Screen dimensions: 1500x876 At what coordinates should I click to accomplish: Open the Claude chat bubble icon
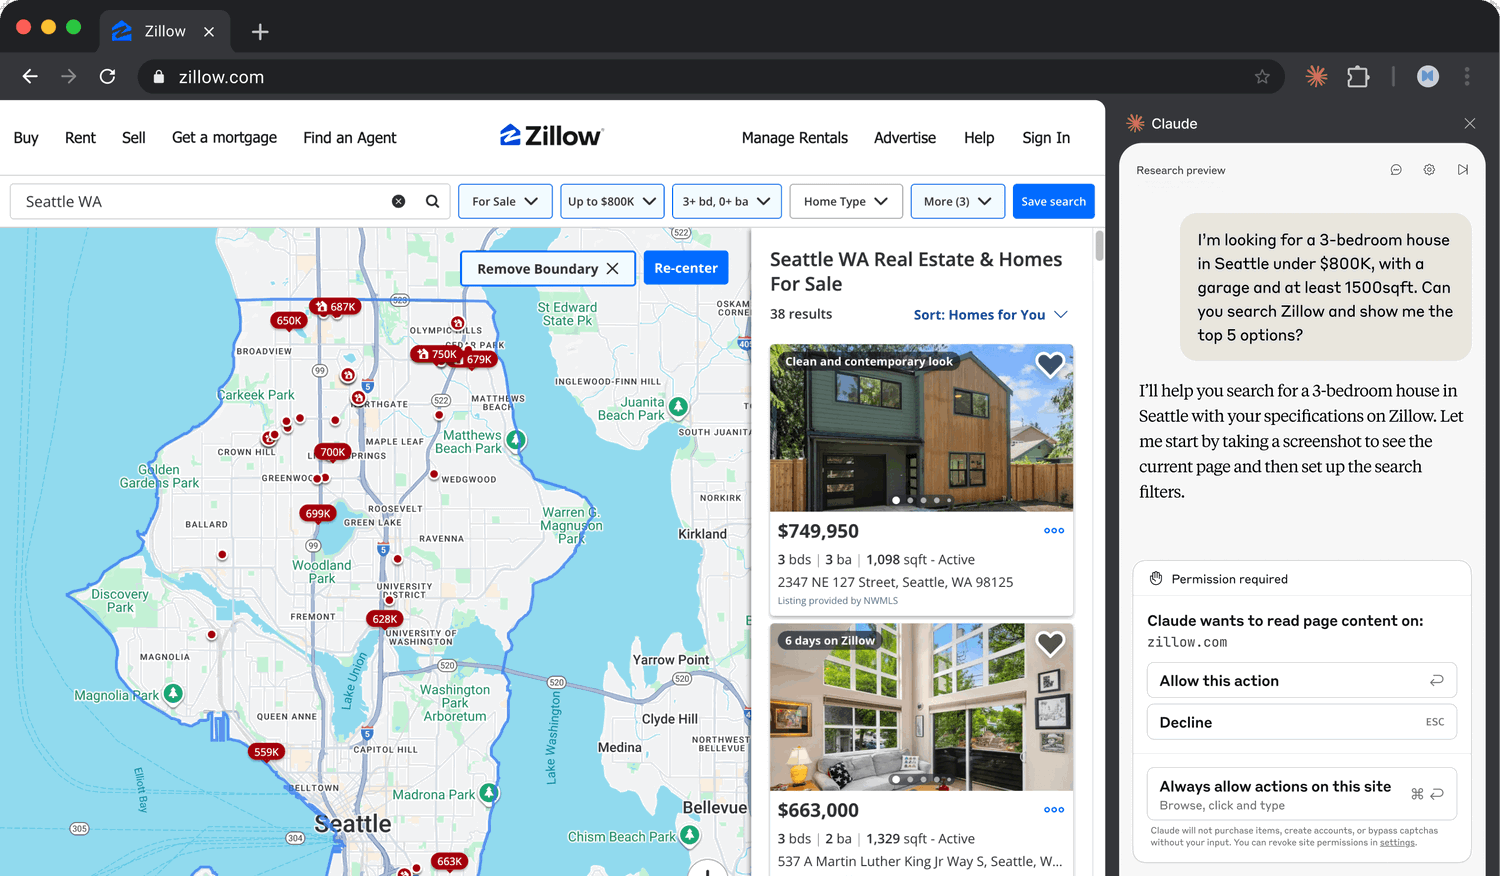point(1396,170)
